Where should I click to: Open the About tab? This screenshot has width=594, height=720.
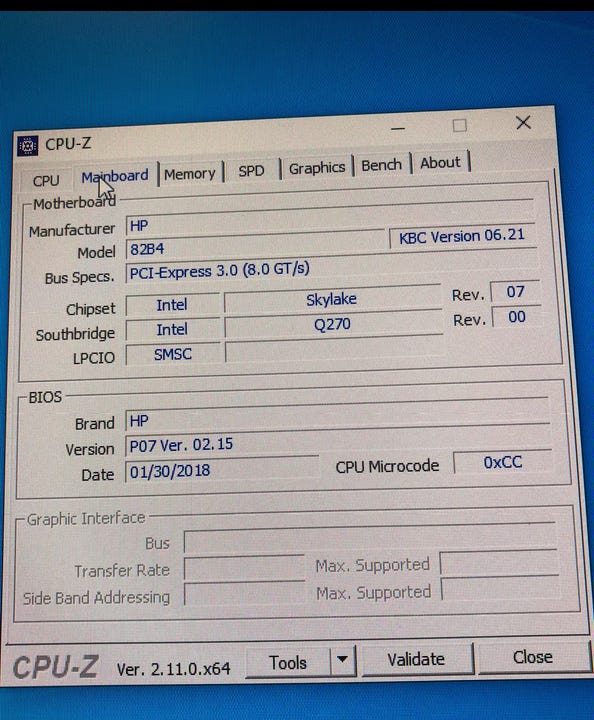440,163
